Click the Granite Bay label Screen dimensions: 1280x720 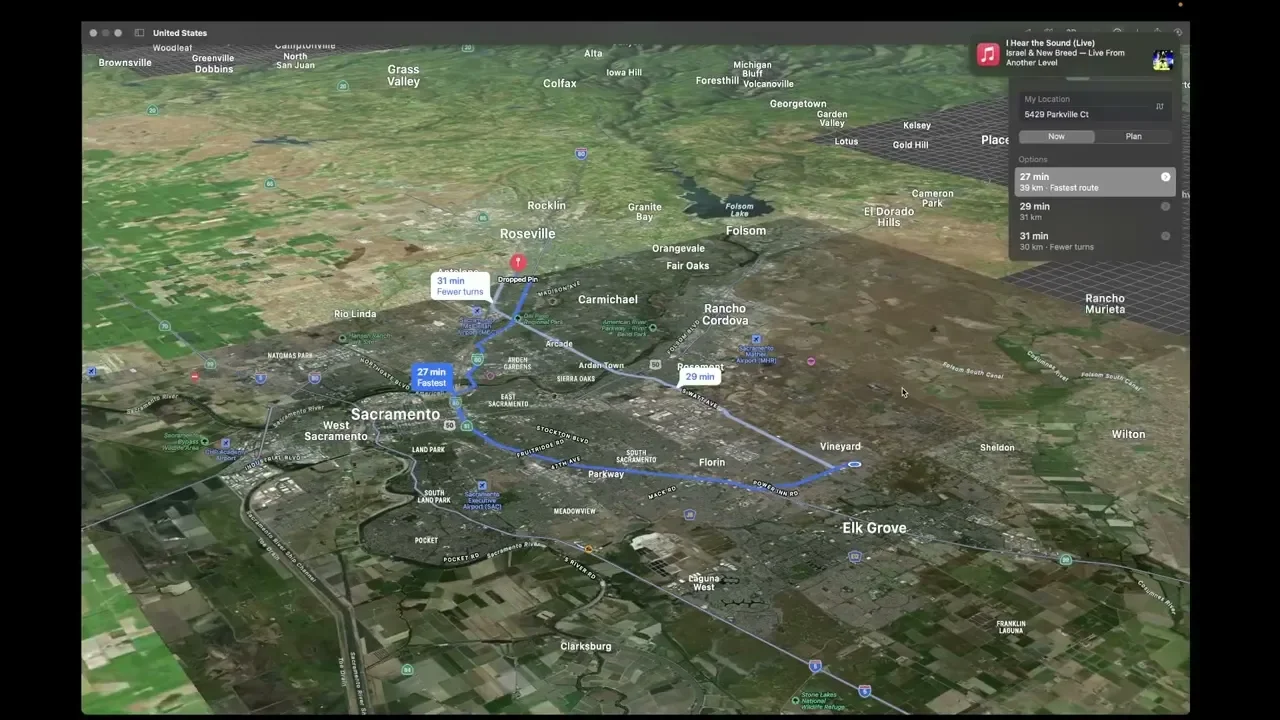tap(645, 212)
